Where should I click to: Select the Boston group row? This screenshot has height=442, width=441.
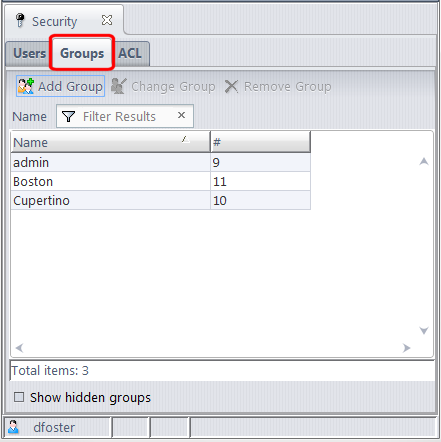coord(160,182)
